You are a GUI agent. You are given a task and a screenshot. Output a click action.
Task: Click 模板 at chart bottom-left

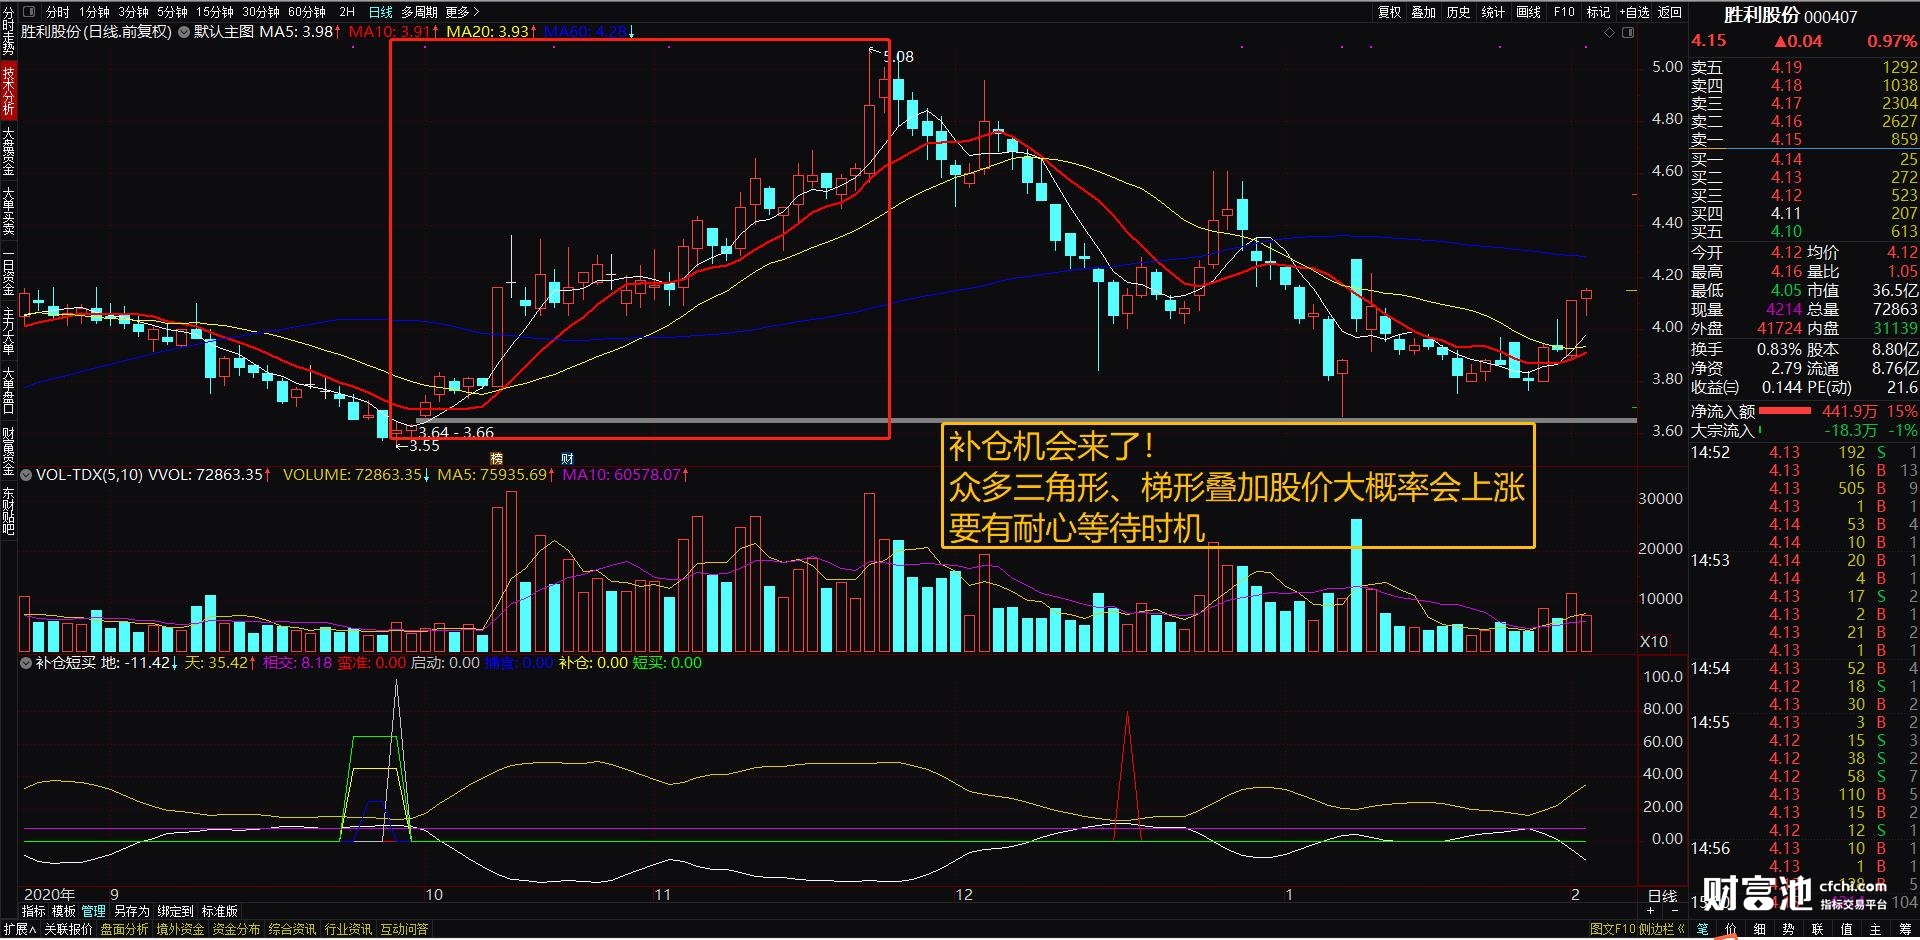(64, 911)
